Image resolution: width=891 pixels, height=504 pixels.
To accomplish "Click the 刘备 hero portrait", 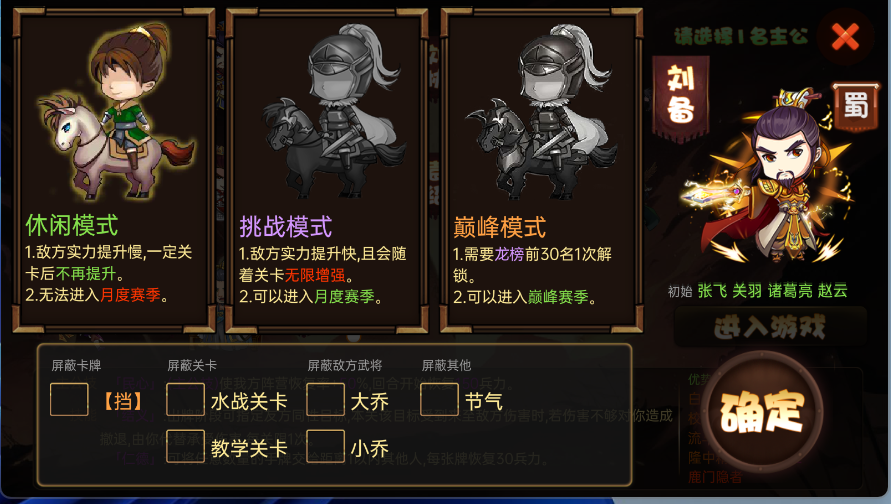I will [773, 176].
